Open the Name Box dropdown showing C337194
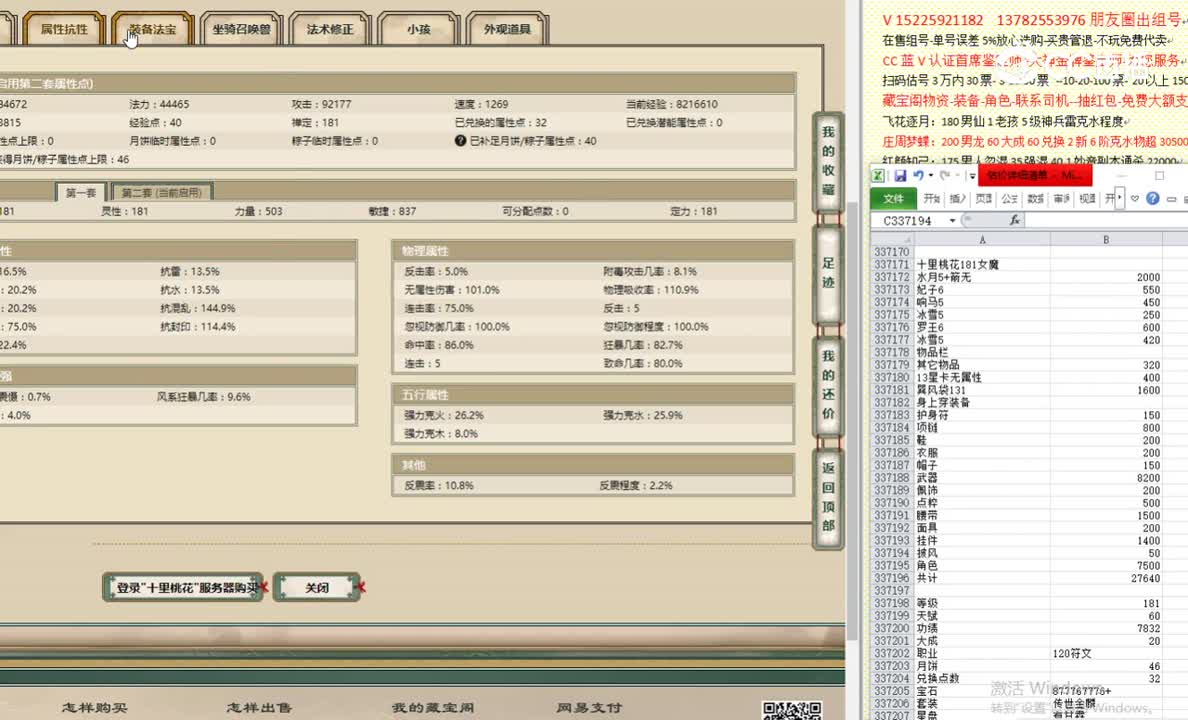 tap(952, 220)
